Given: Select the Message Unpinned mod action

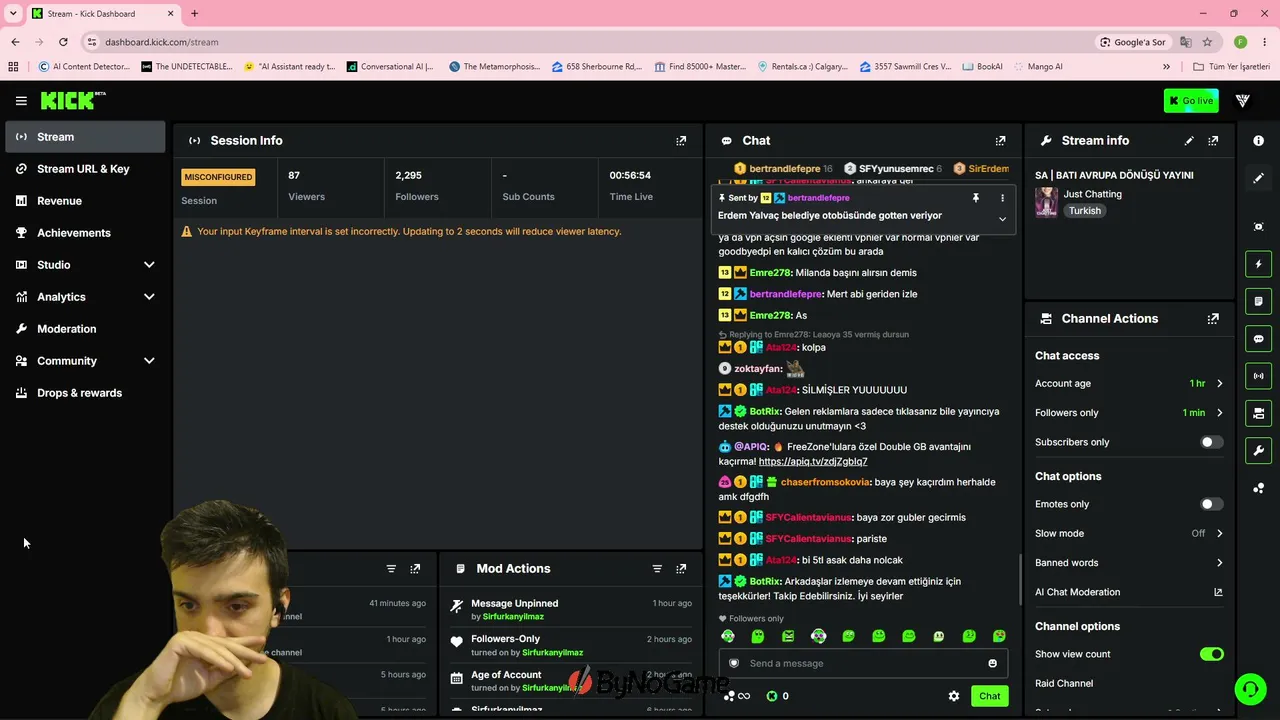Looking at the screenshot, I should click(x=515, y=604).
